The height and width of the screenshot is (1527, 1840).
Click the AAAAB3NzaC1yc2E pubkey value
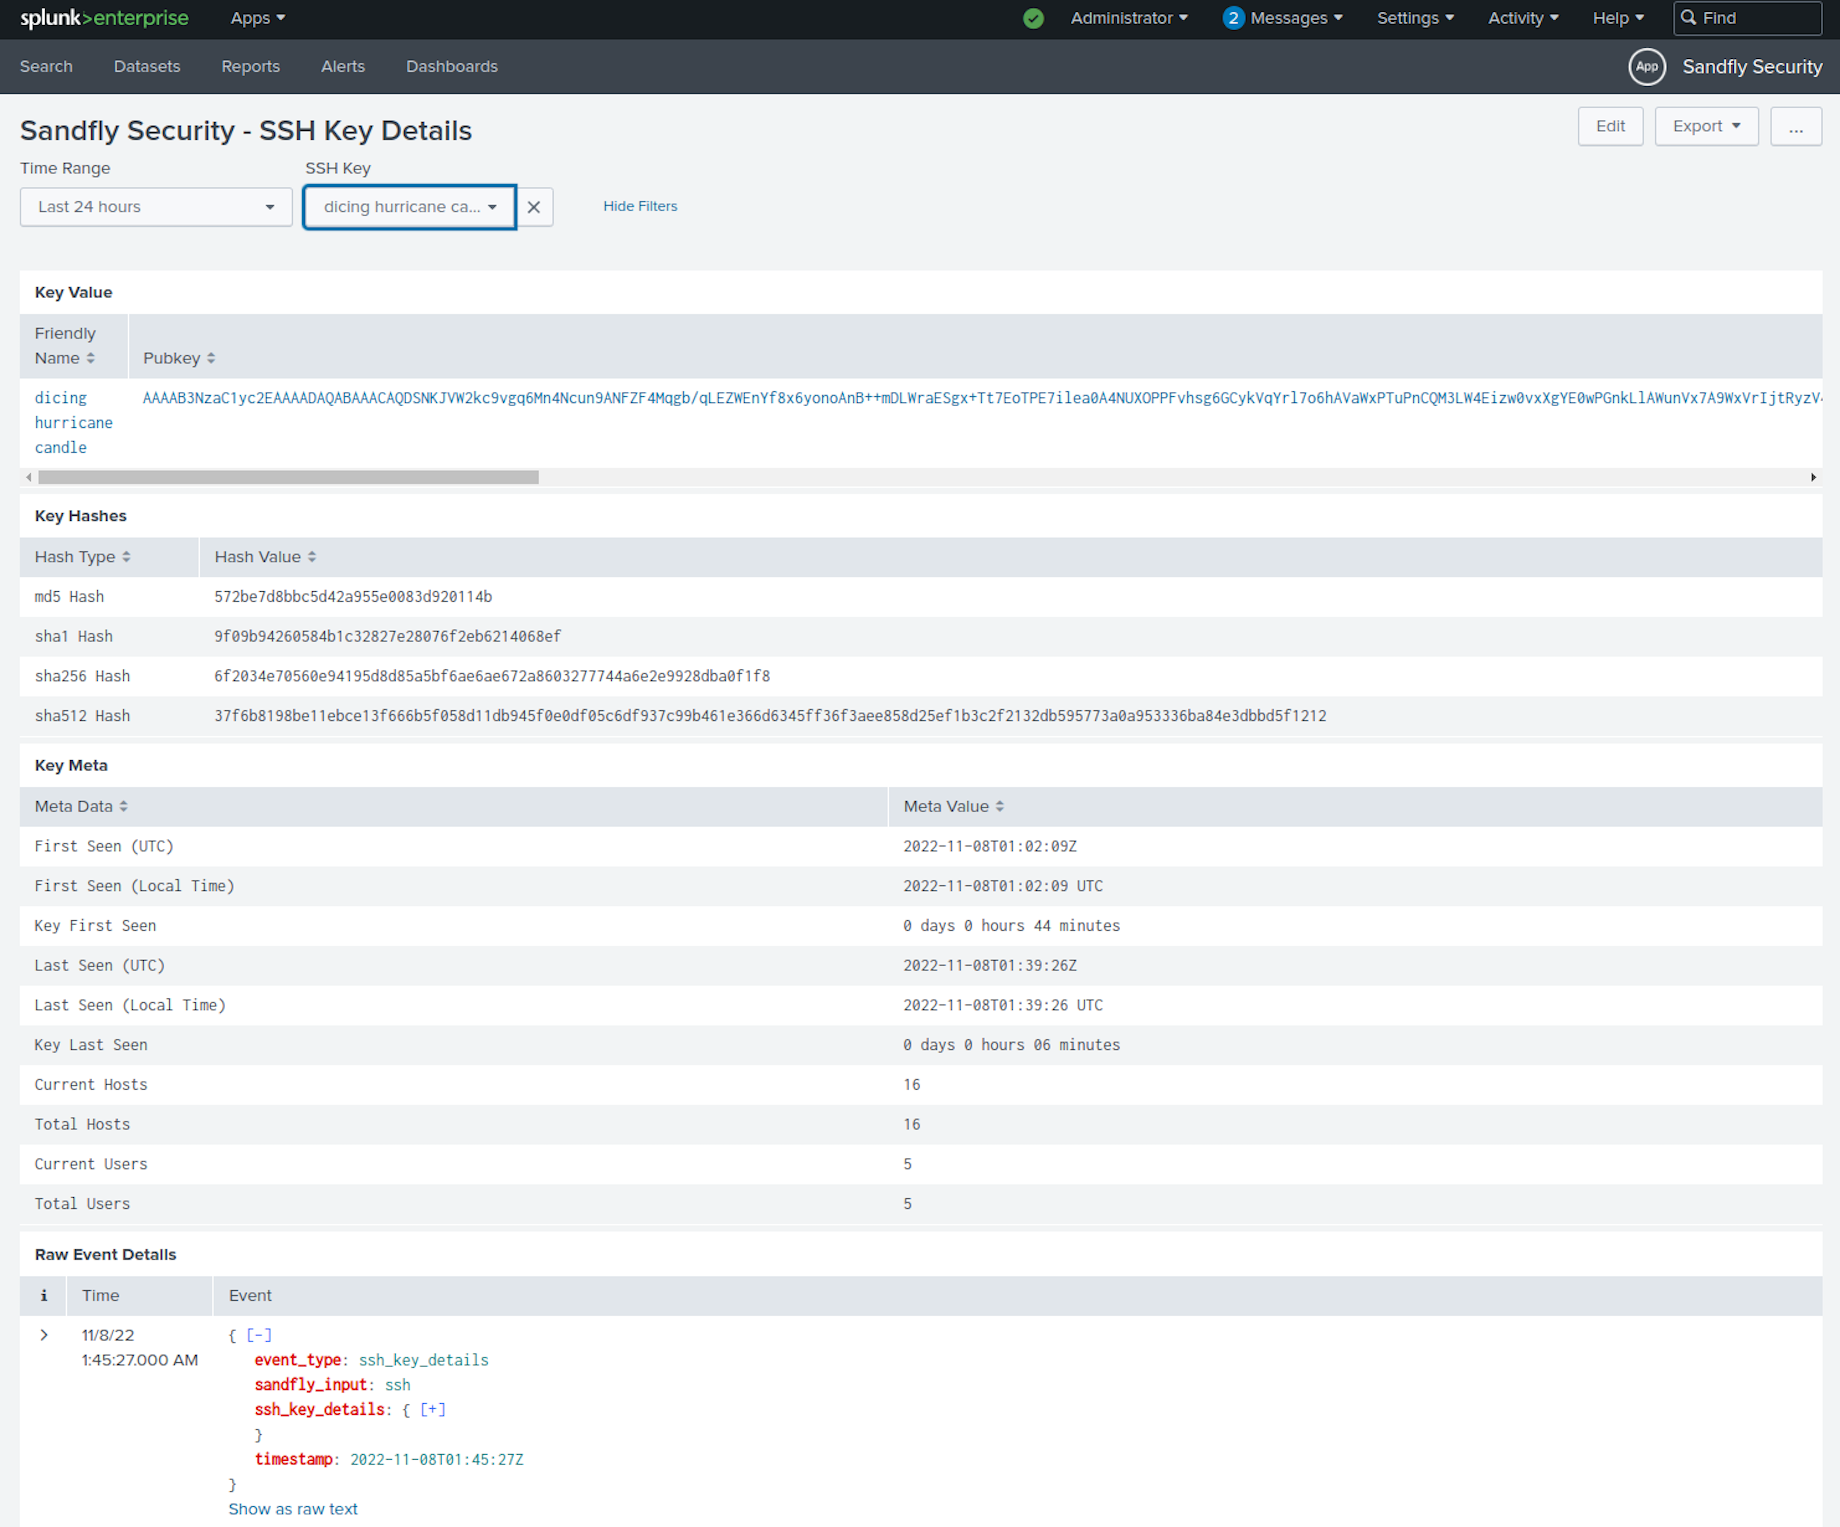[x=980, y=398]
